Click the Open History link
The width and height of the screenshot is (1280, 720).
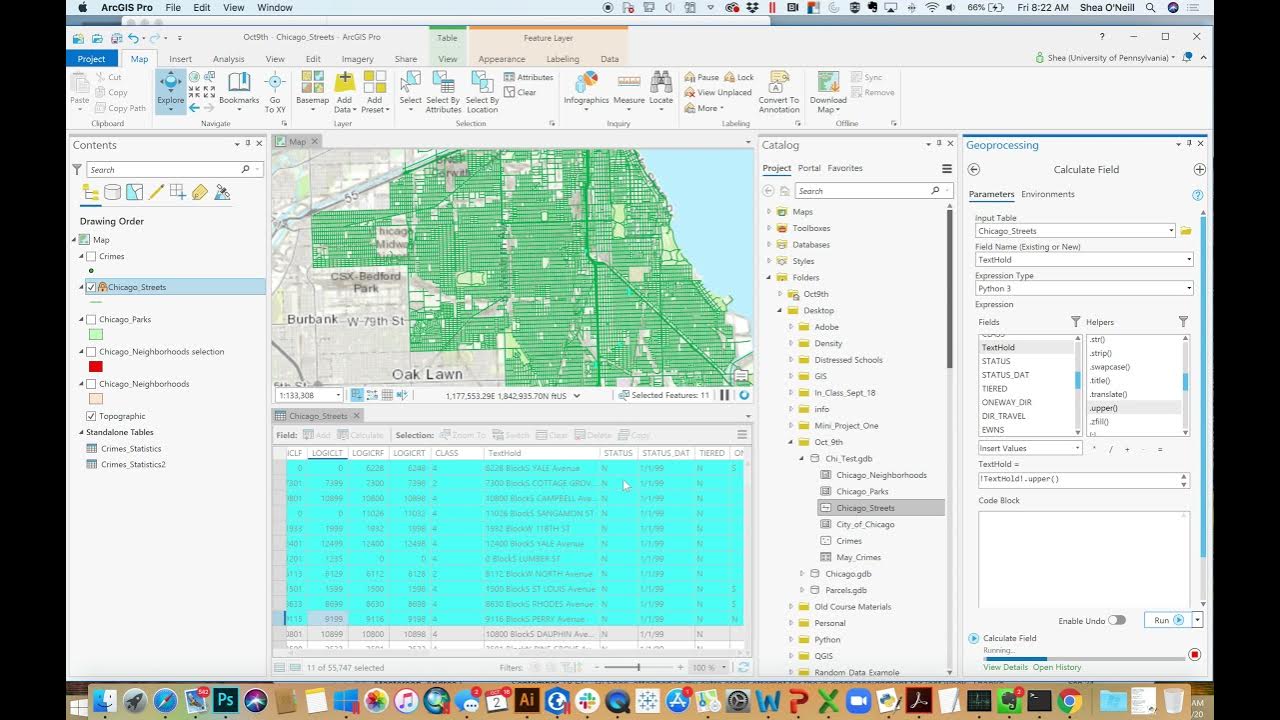click(x=1057, y=667)
